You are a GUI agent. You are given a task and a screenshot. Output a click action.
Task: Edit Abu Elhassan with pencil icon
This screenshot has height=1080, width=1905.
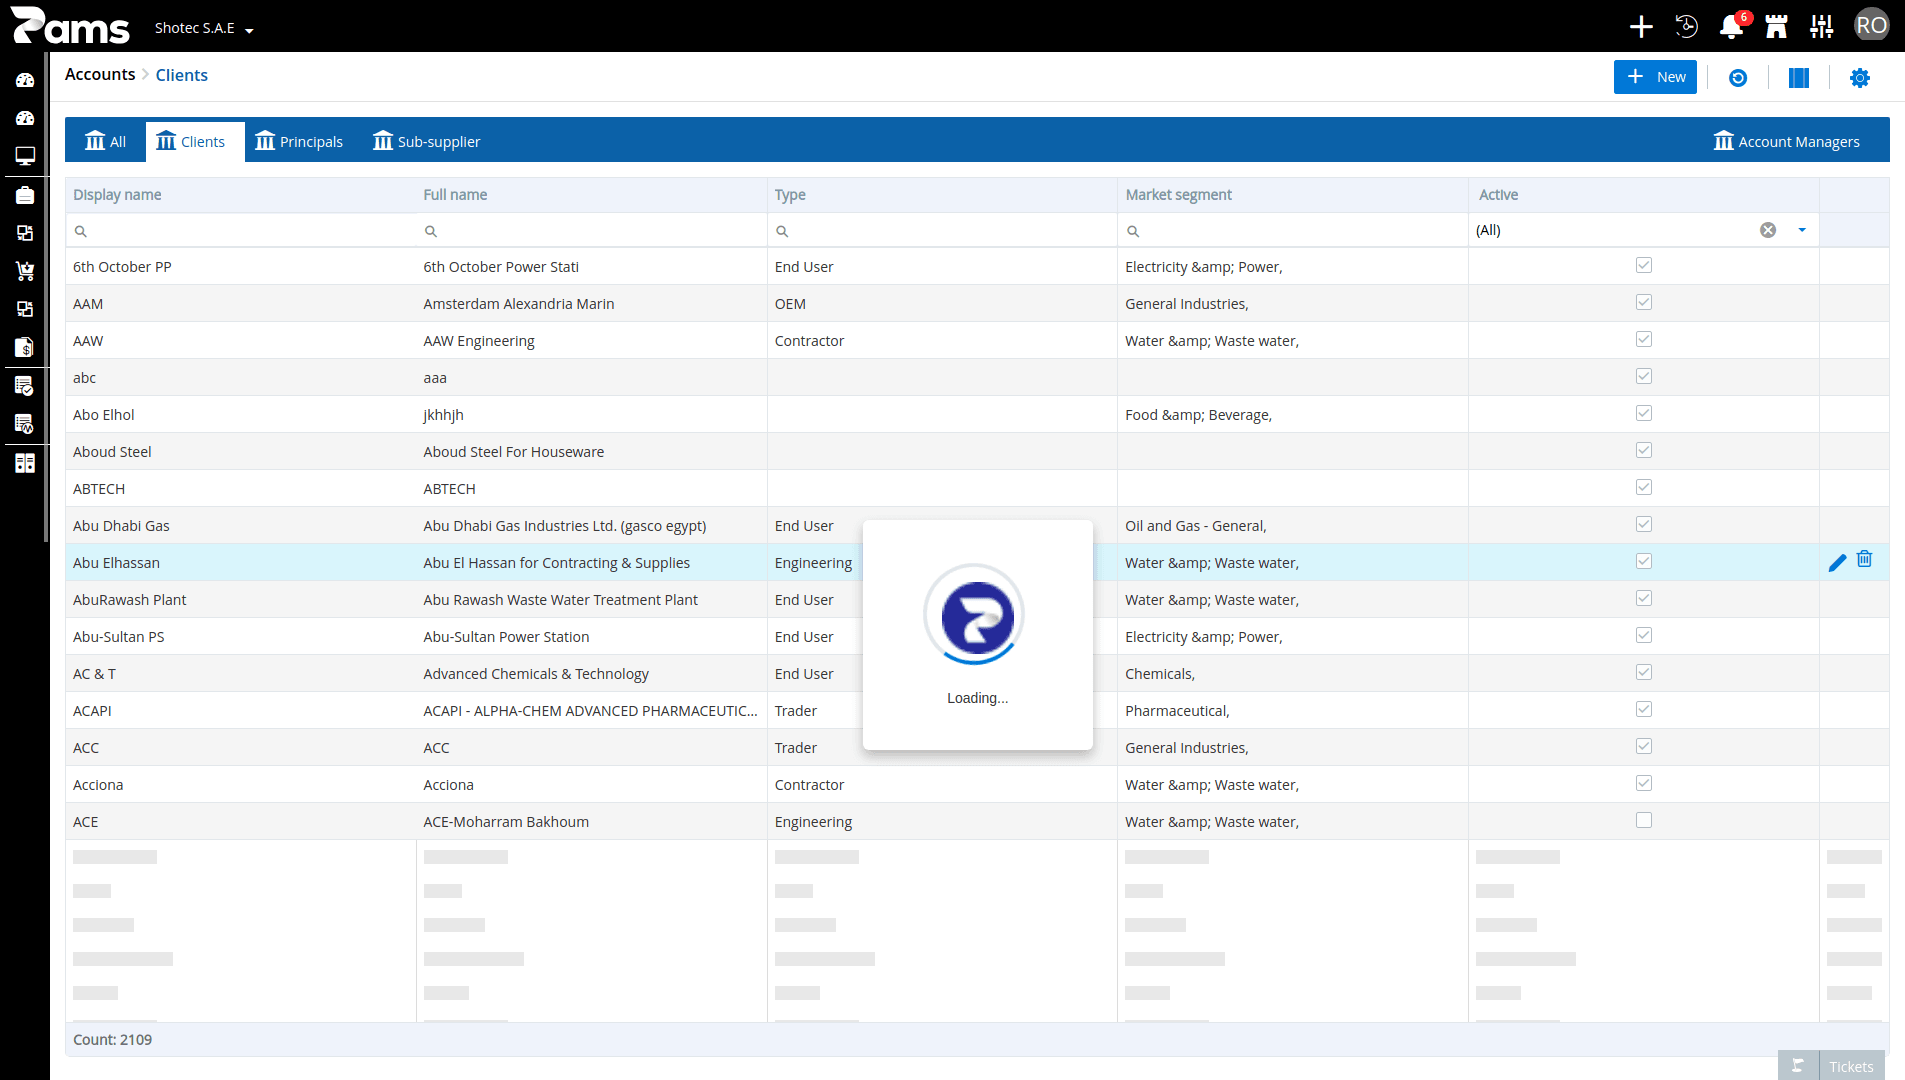click(1837, 563)
